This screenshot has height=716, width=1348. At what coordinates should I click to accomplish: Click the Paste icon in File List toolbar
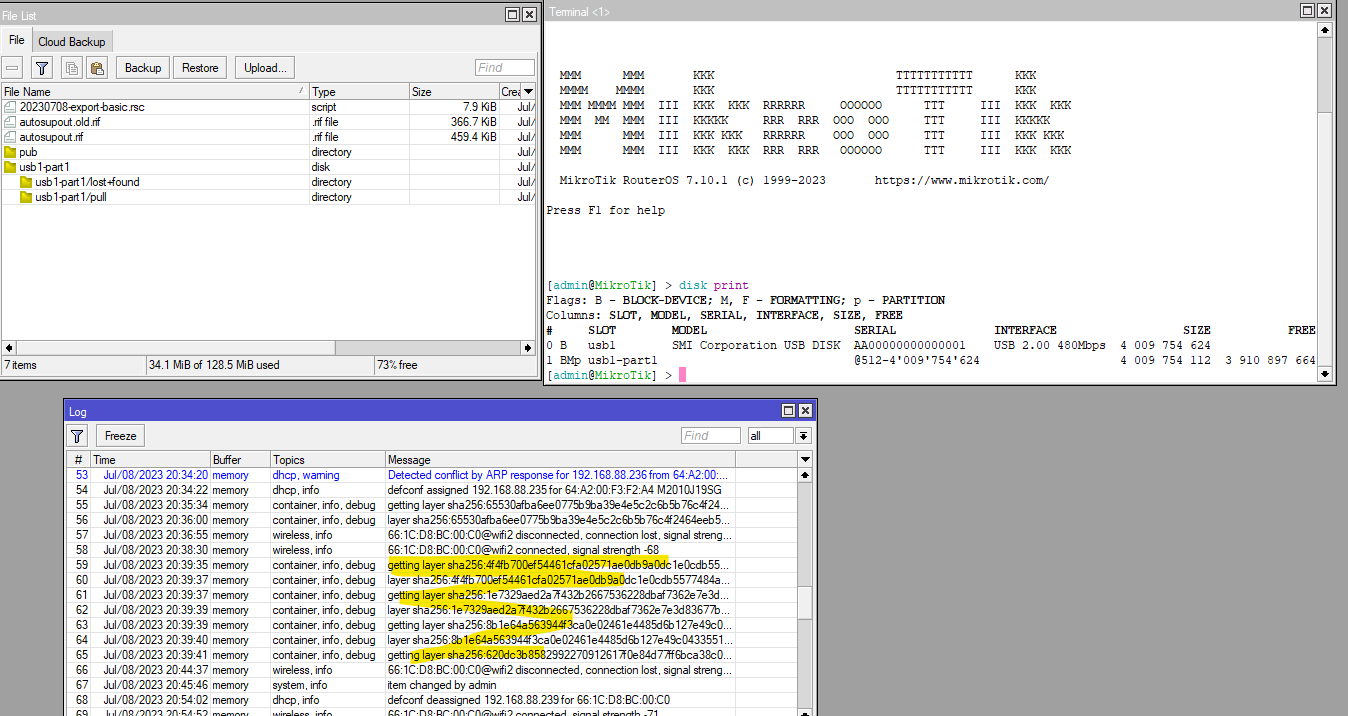[96, 67]
